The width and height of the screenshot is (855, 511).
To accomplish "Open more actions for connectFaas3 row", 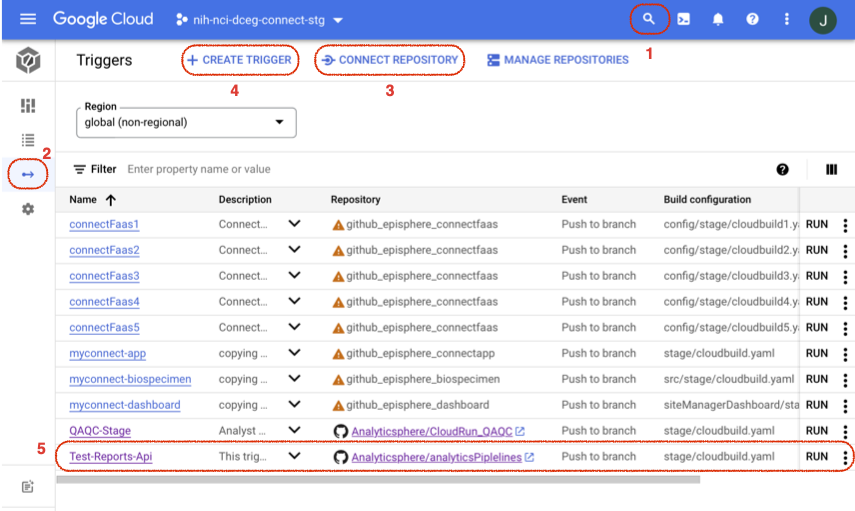I will pyautogui.click(x=845, y=276).
